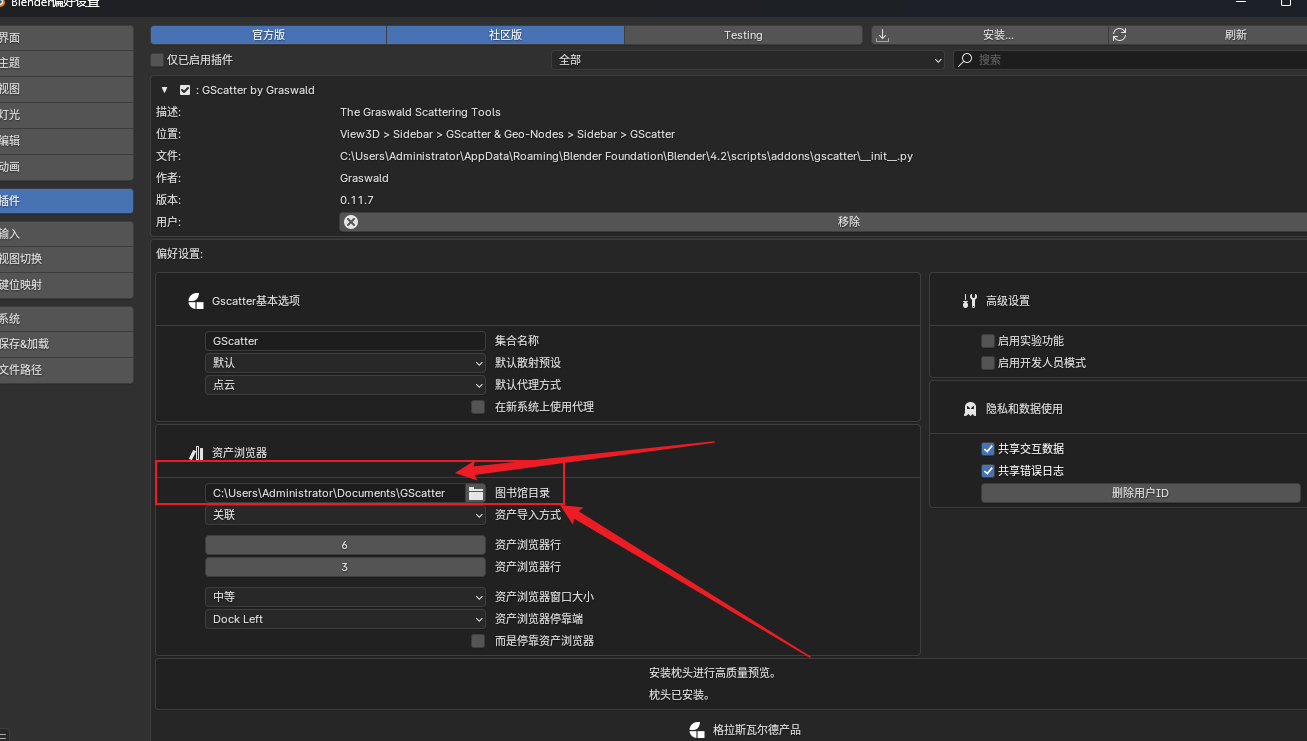
Task: Click the 安装... button
Action: (989, 35)
